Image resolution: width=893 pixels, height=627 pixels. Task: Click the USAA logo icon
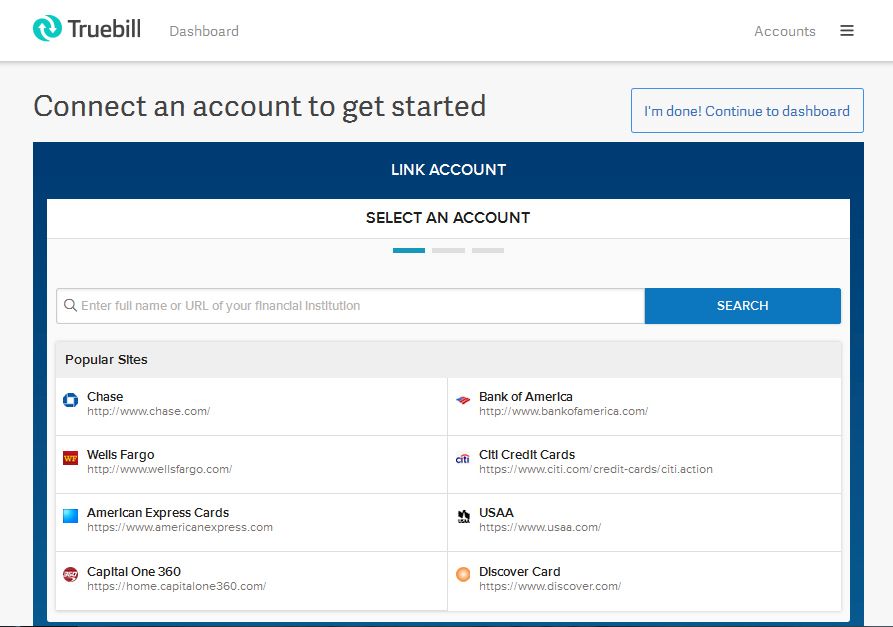464,516
